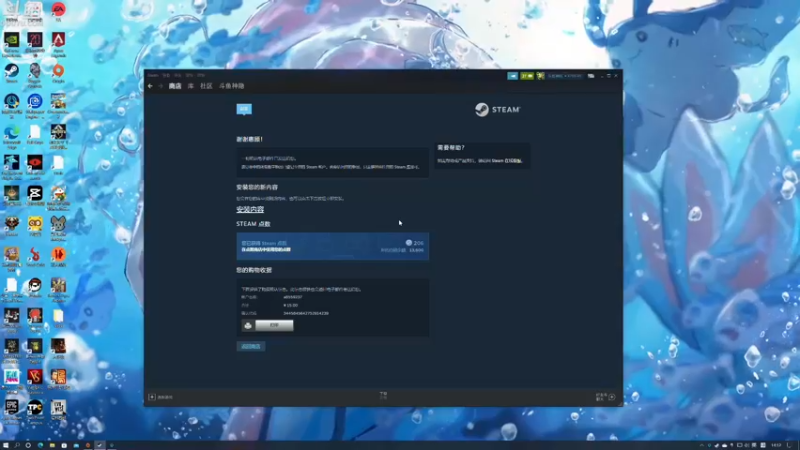Click the Steam points earned banner
The height and width of the screenshot is (450, 800).
tap(332, 246)
